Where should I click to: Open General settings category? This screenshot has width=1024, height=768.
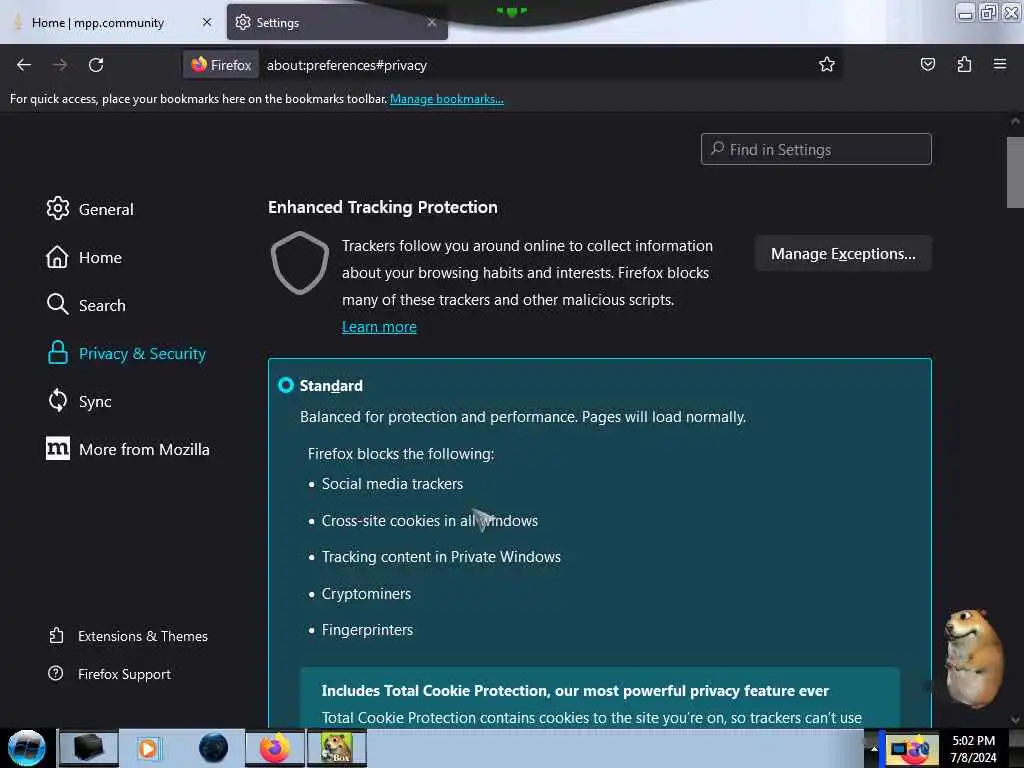tap(90, 209)
